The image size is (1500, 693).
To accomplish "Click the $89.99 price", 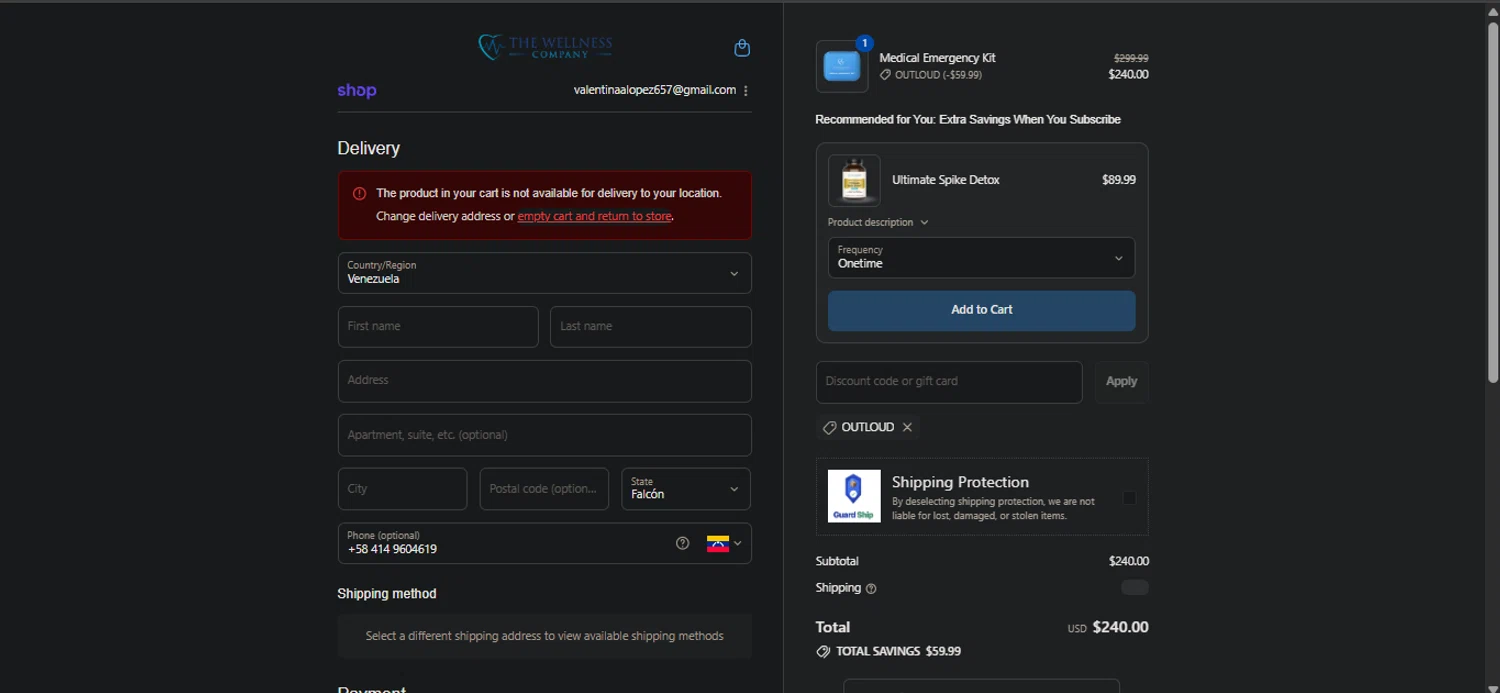I will pos(1118,180).
